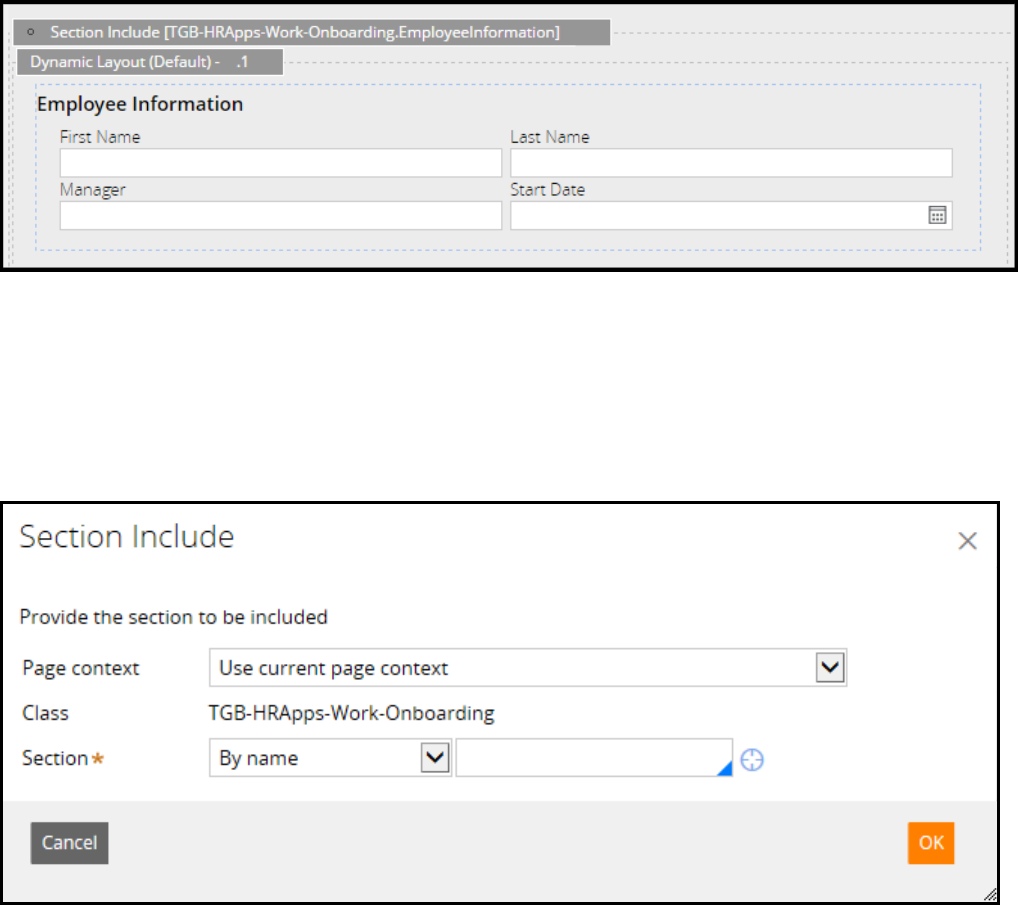Focus the Last Name input box

730,163
